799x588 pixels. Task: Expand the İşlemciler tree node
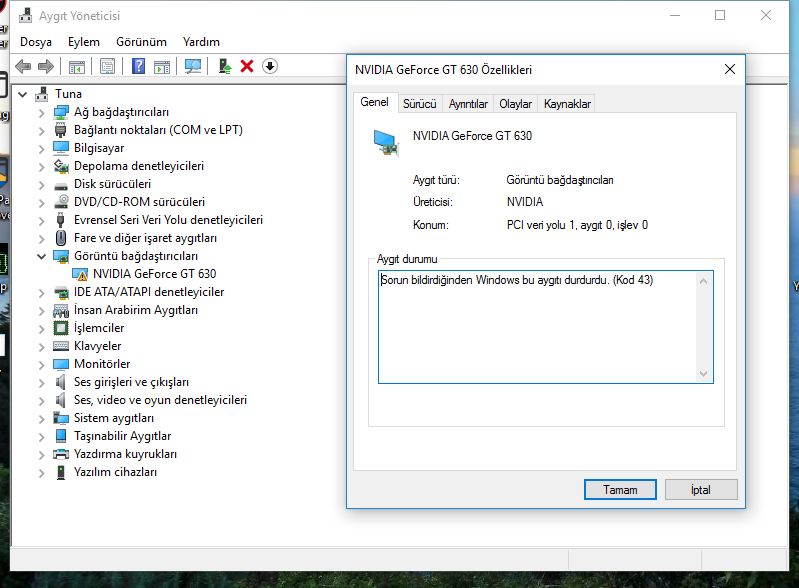(x=42, y=328)
